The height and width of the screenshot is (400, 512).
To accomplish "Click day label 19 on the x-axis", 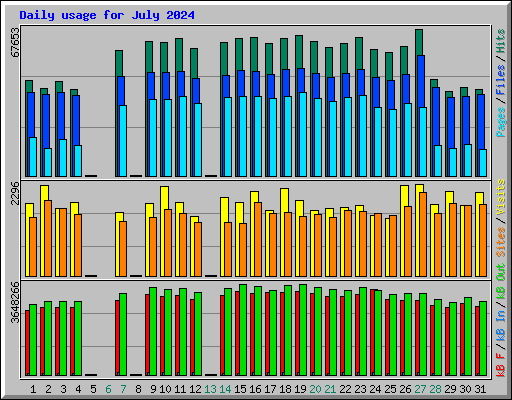I will (300, 389).
